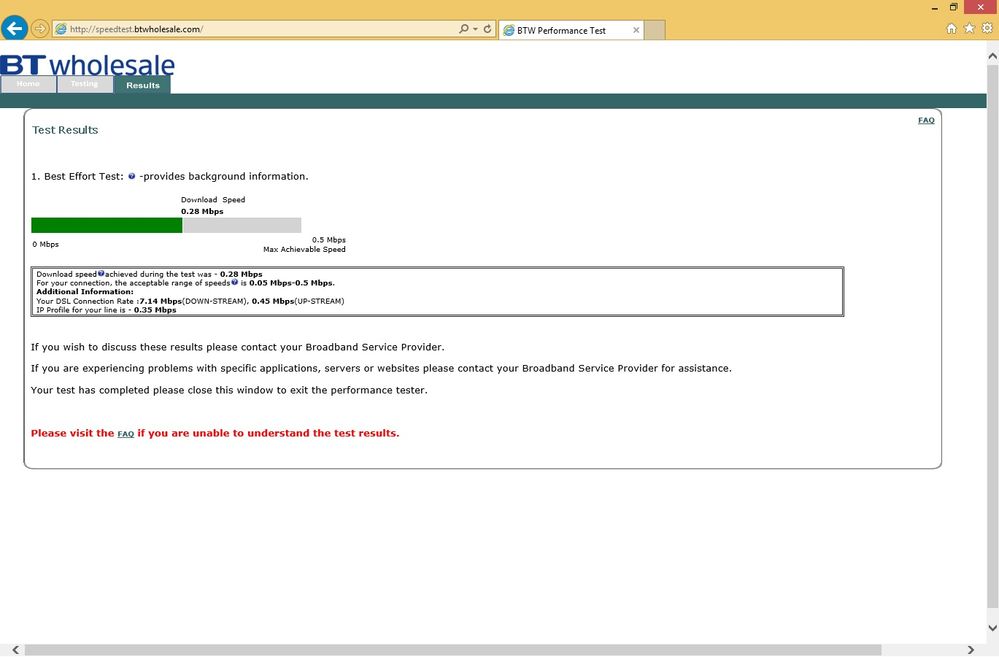Click the 'Max Achievable Speed' label
This screenshot has height=657, width=999.
coord(305,249)
